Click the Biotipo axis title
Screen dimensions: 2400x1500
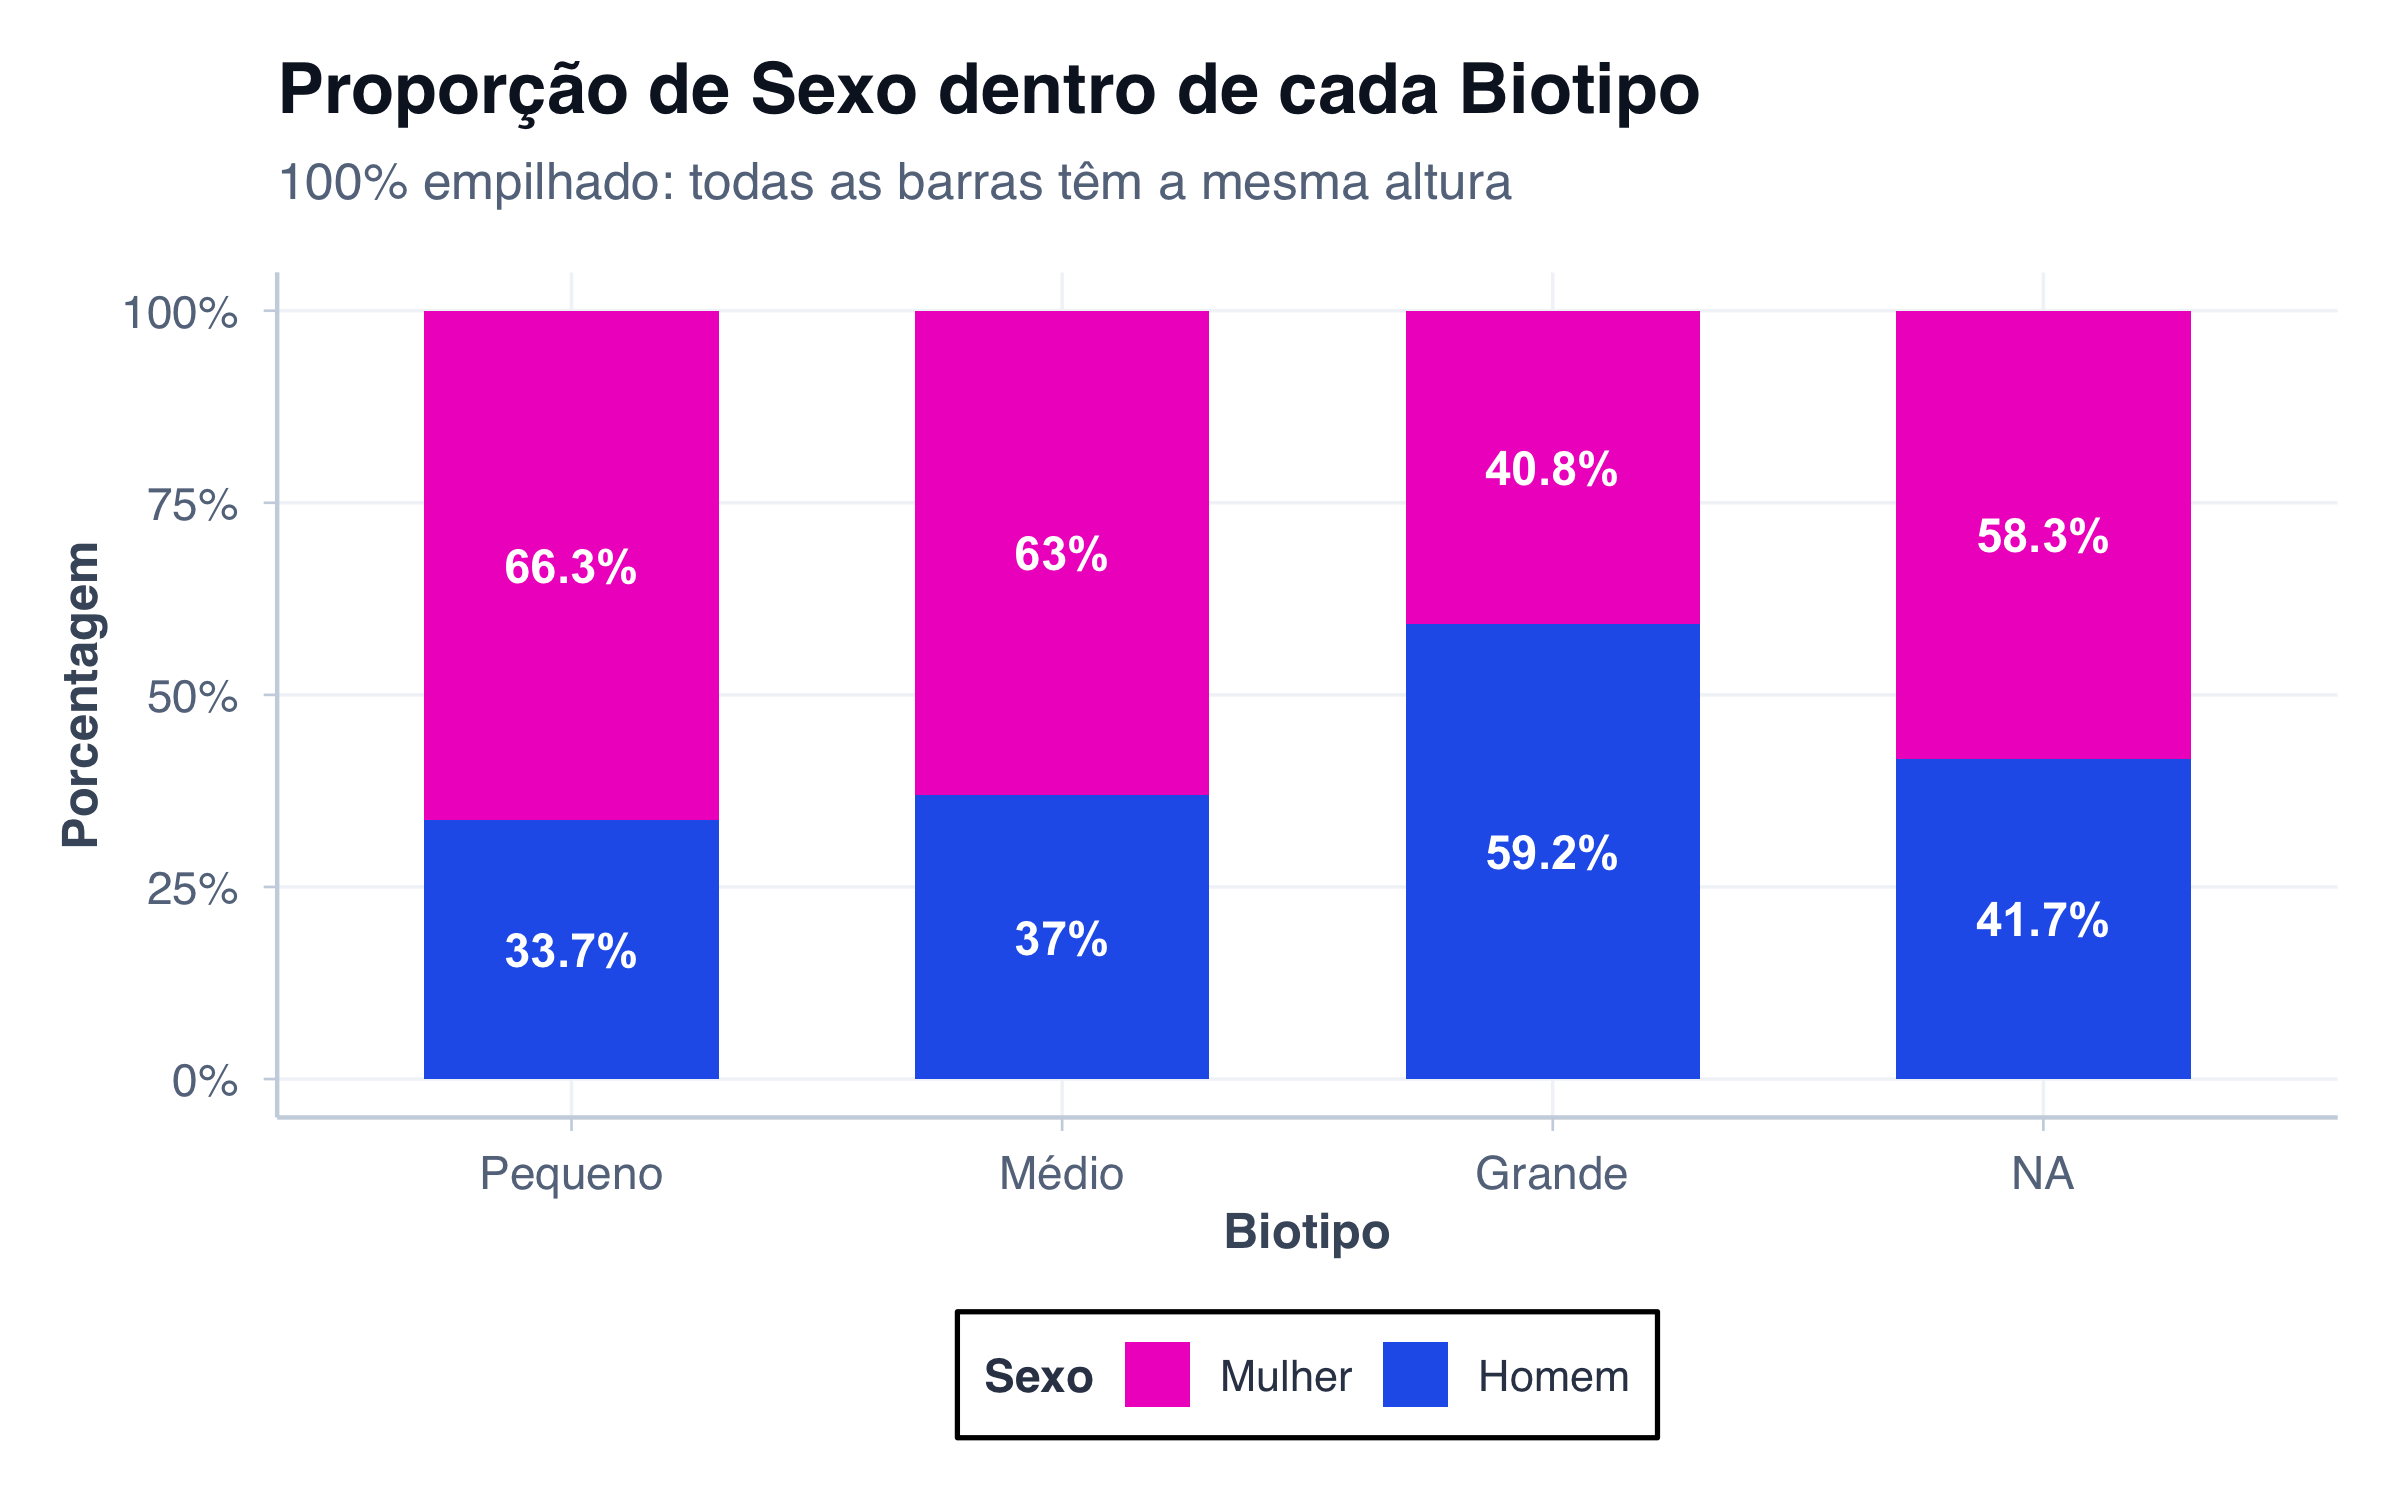tap(1307, 1231)
